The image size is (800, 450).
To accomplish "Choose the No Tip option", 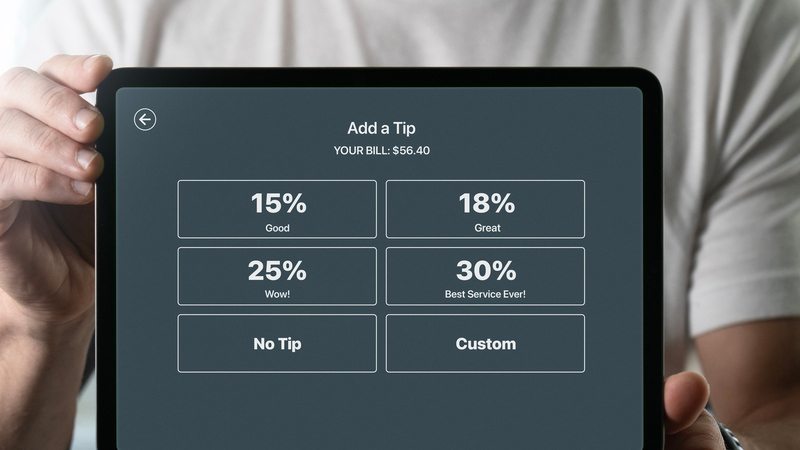I will click(x=277, y=343).
